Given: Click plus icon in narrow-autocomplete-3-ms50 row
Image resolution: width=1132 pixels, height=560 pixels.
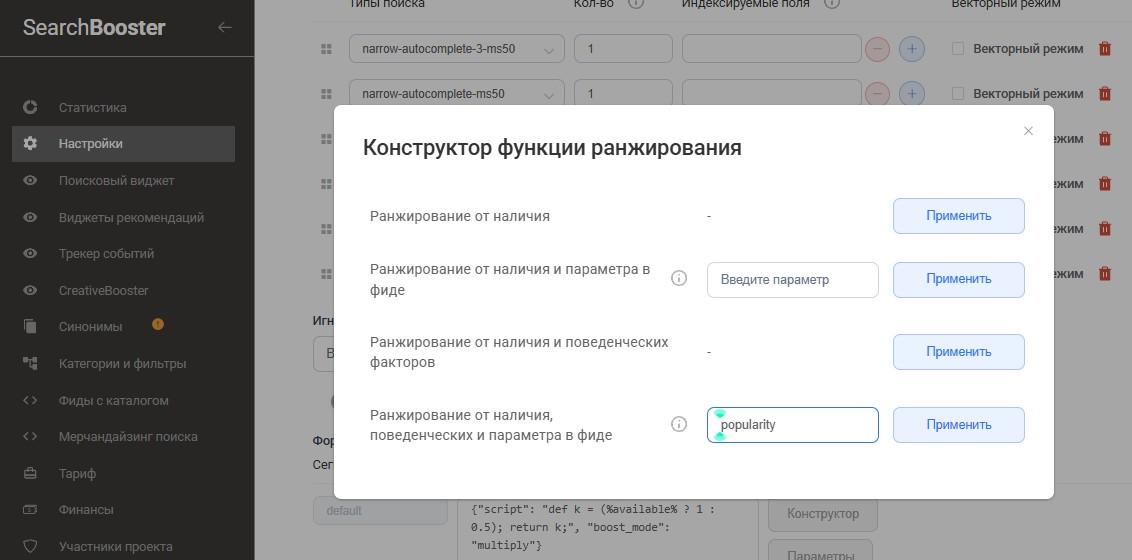Looking at the screenshot, I should 911,48.
